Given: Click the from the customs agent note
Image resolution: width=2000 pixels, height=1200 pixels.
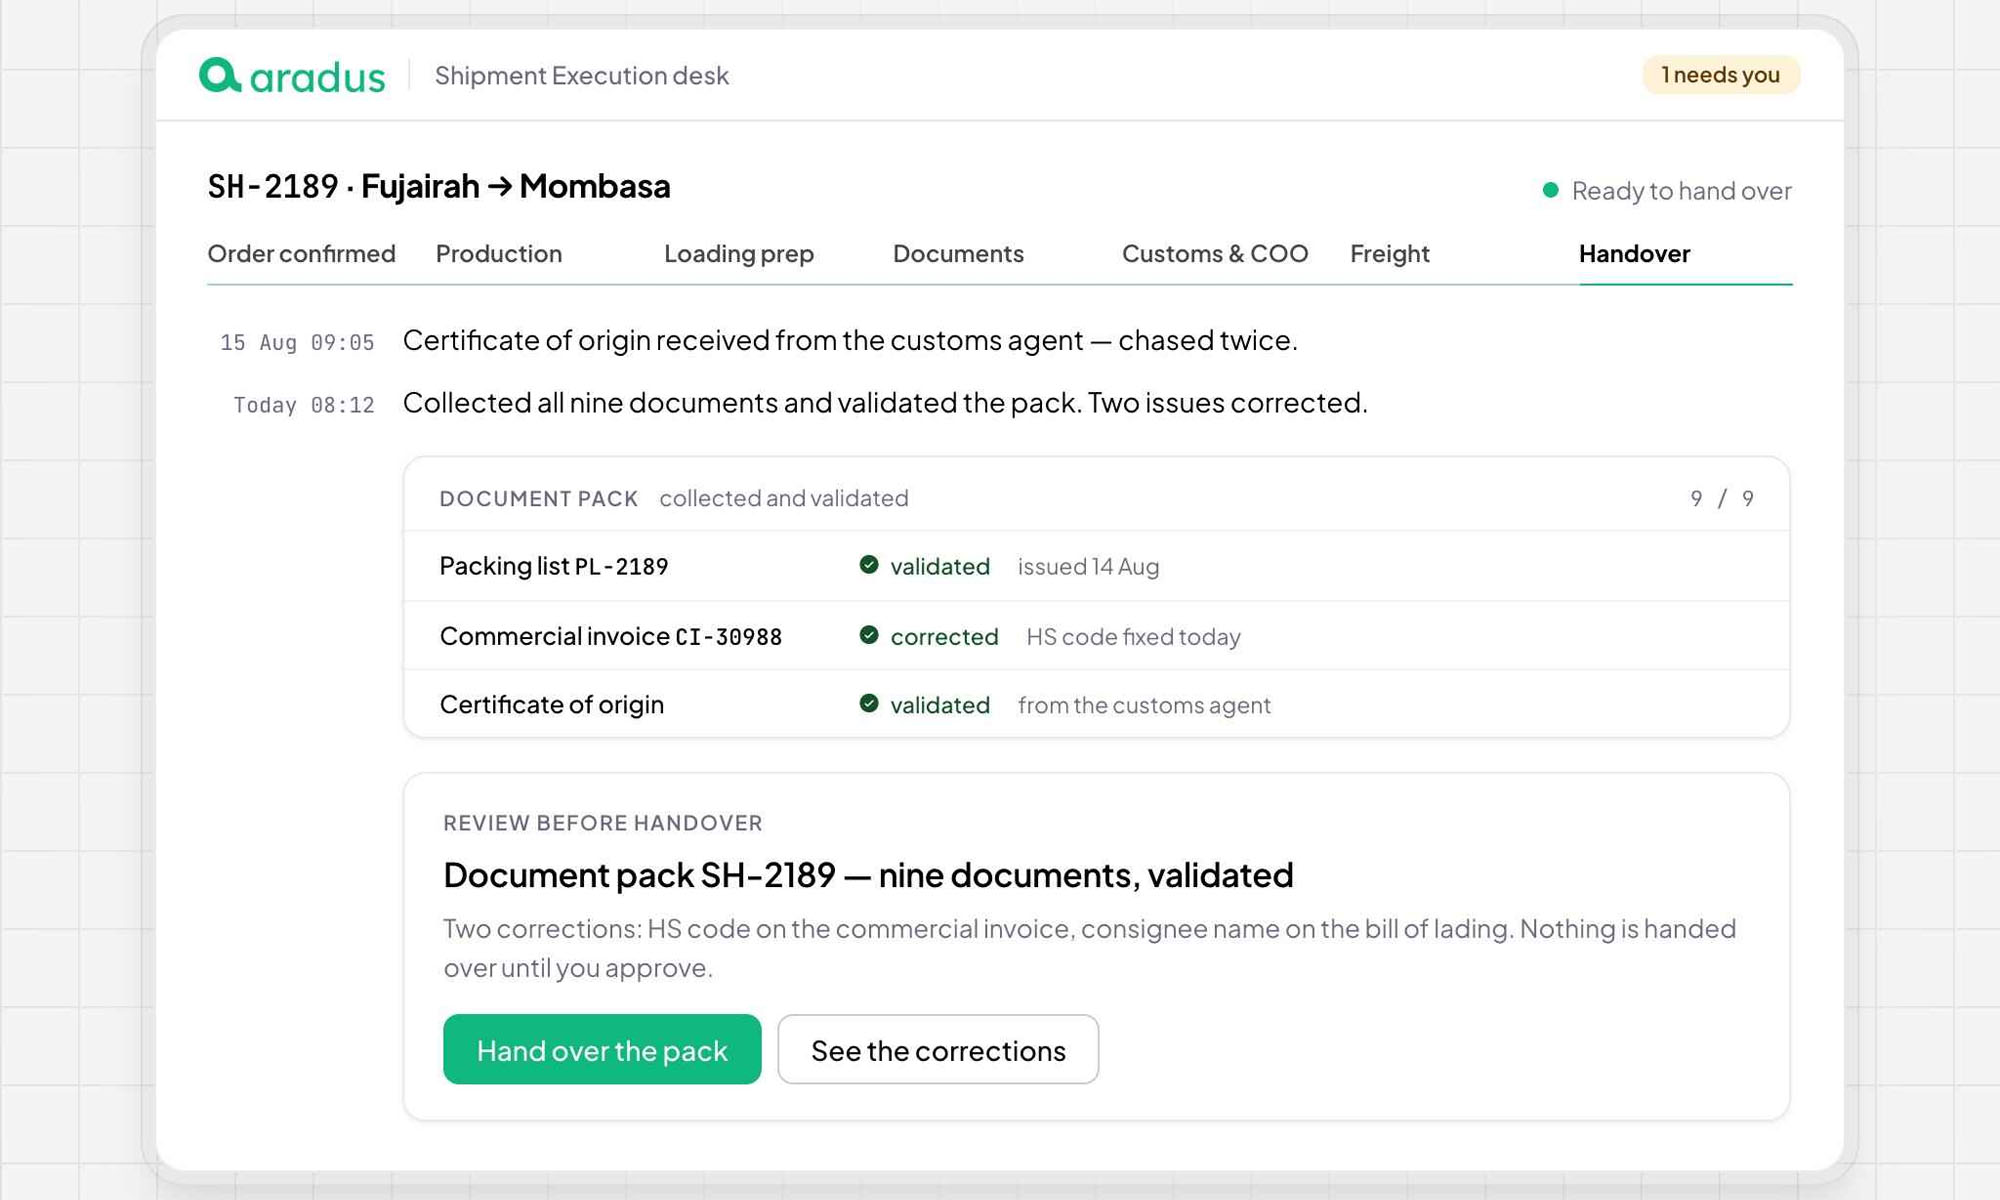Looking at the screenshot, I should [x=1144, y=705].
